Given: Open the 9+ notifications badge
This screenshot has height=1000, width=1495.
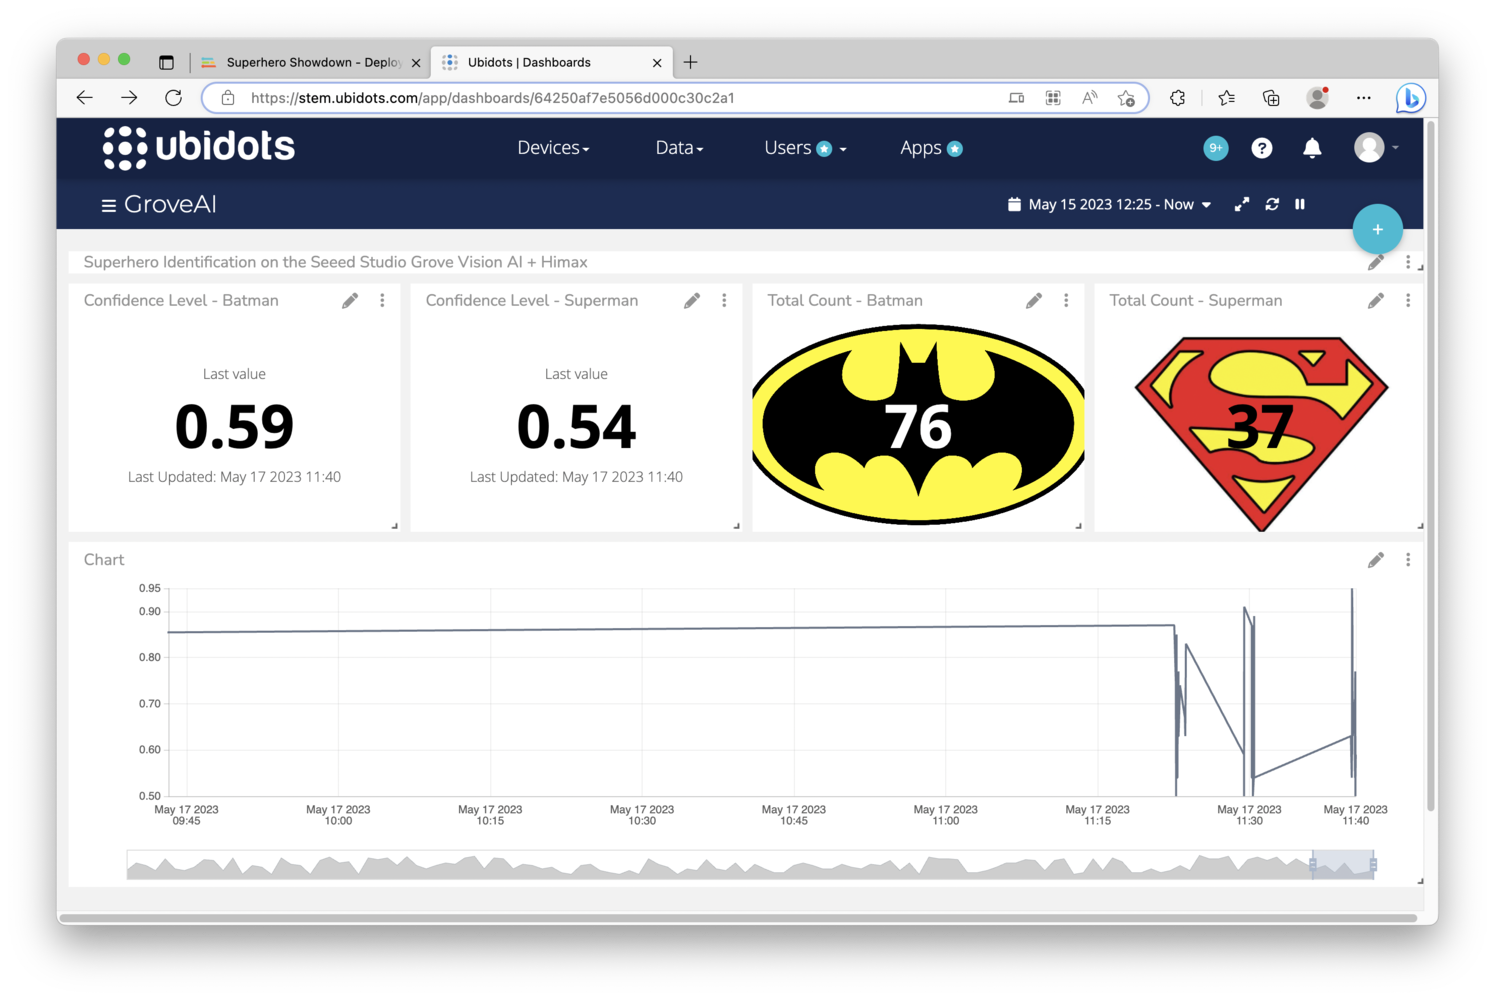Looking at the screenshot, I should tap(1215, 148).
